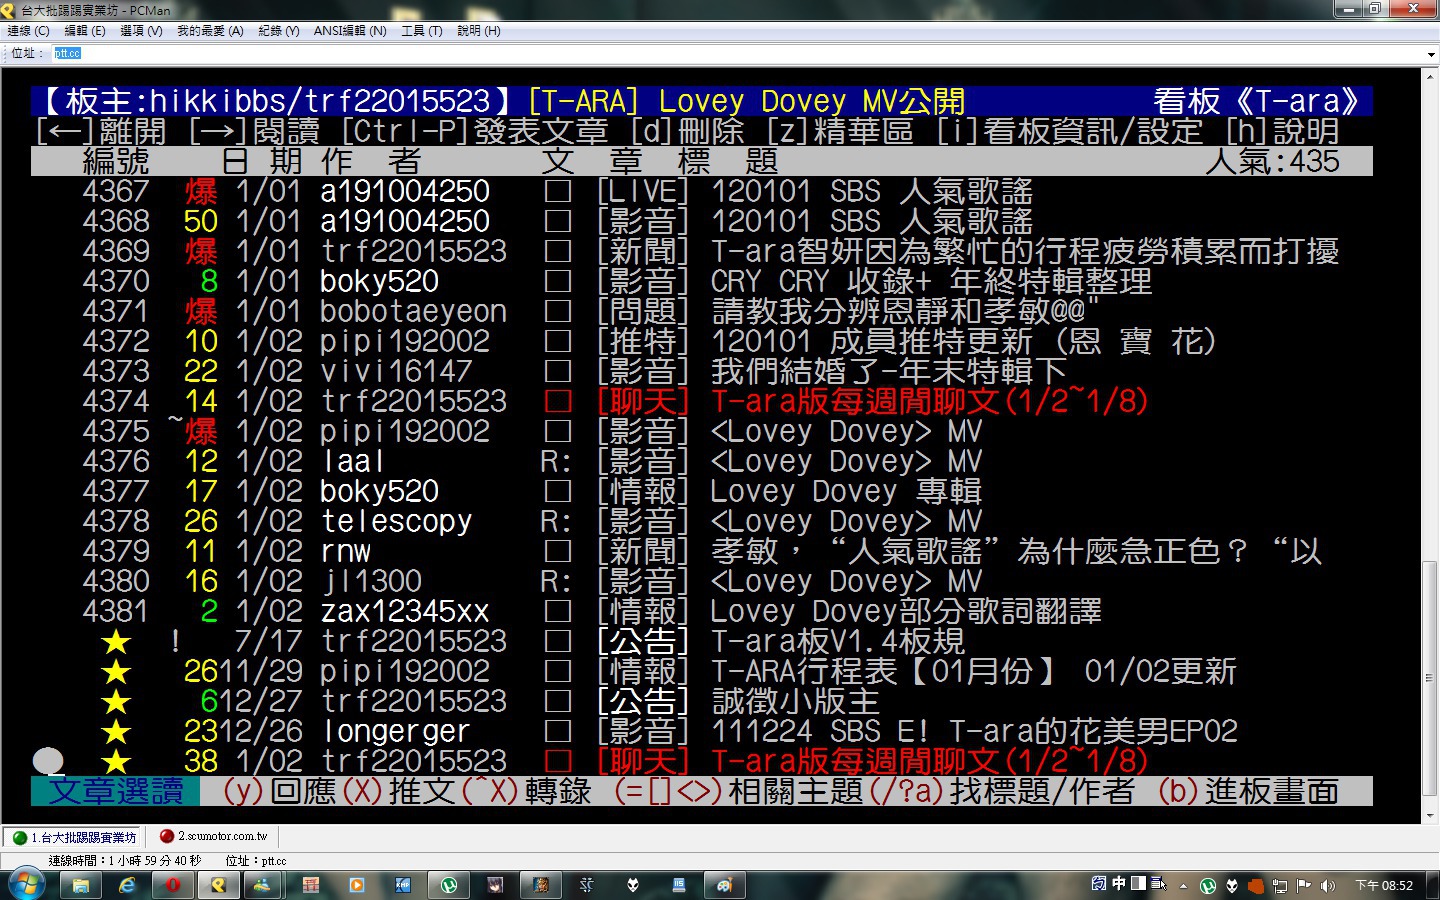Select post 4377 Lovey Dovey 專輯
The image size is (1440, 900).
[x=701, y=491]
